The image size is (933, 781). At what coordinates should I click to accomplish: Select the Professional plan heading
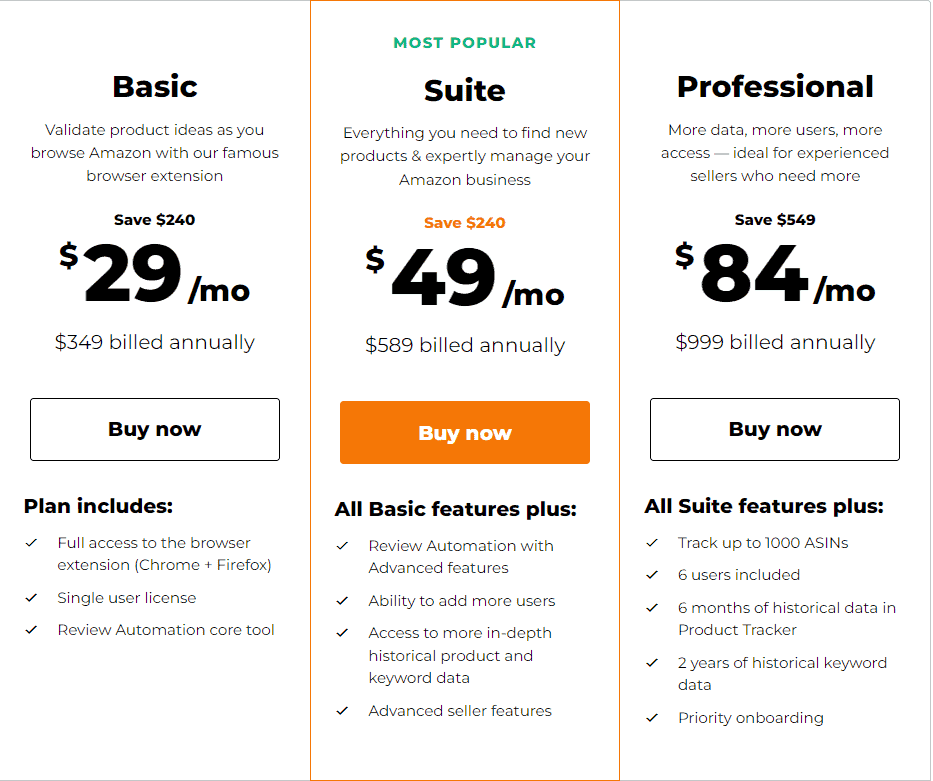[x=775, y=87]
